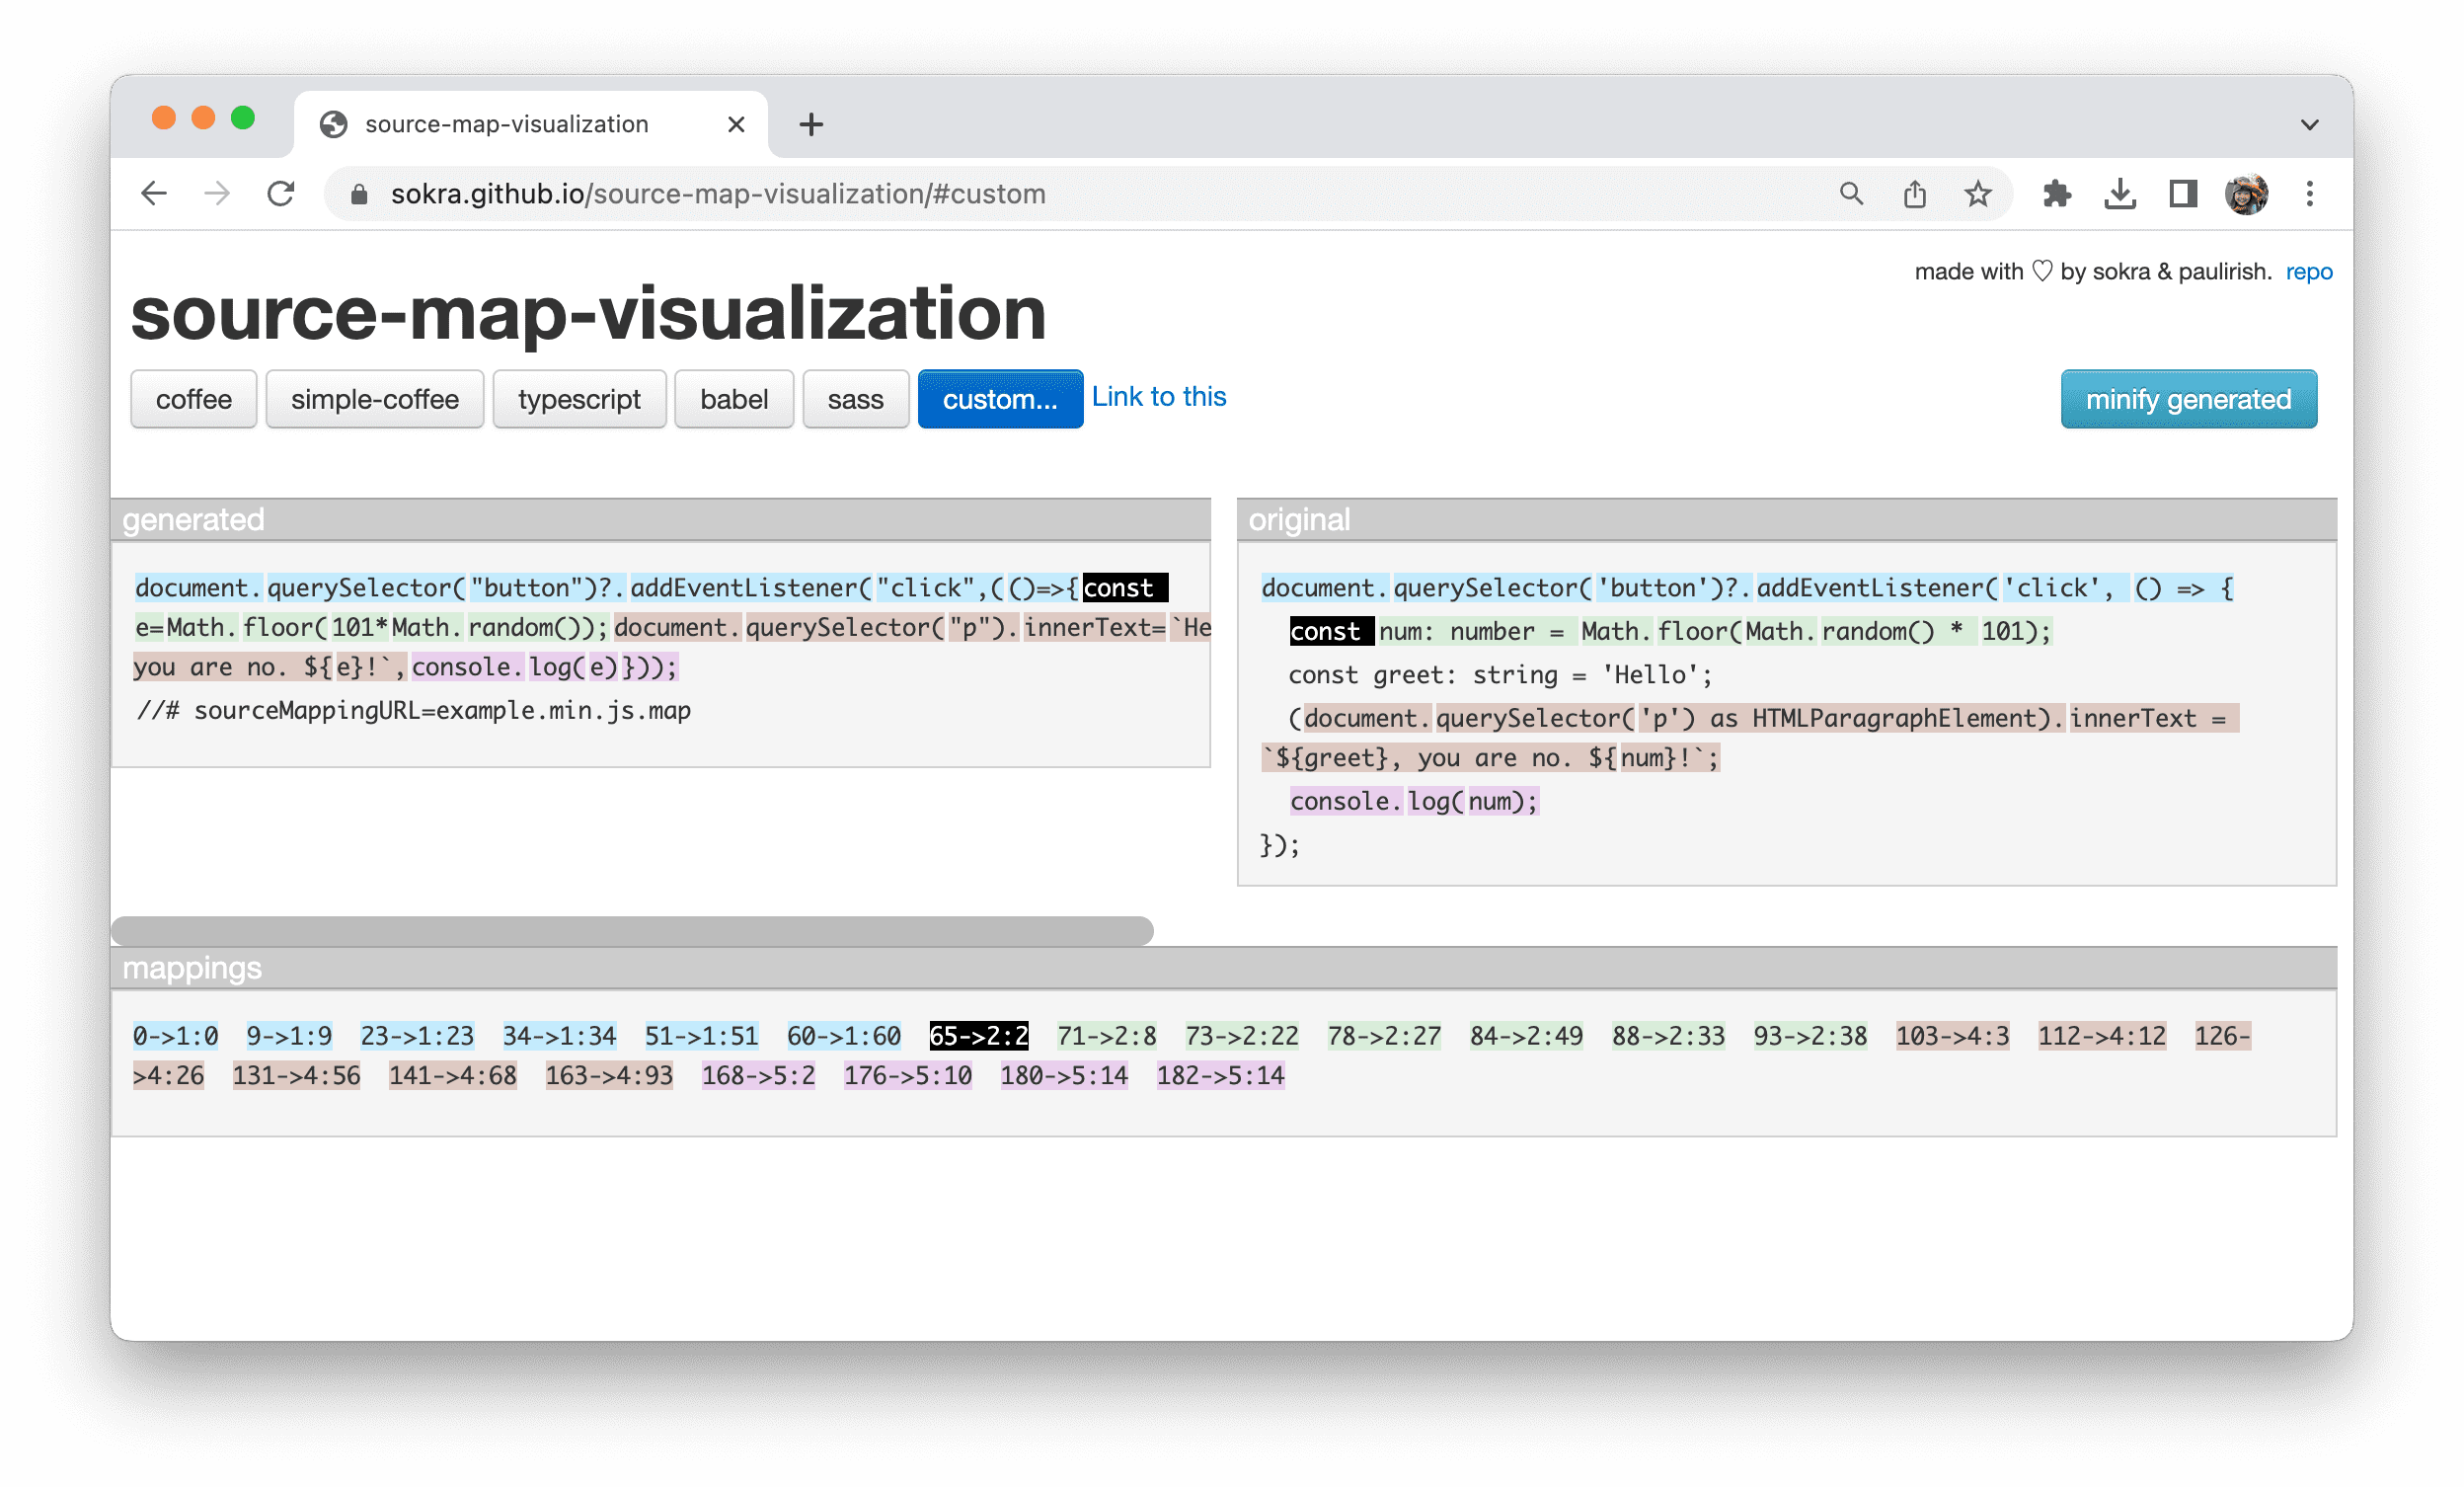Image resolution: width=2464 pixels, height=1487 pixels.
Task: Click the browser share/export icon
Action: 1918,194
